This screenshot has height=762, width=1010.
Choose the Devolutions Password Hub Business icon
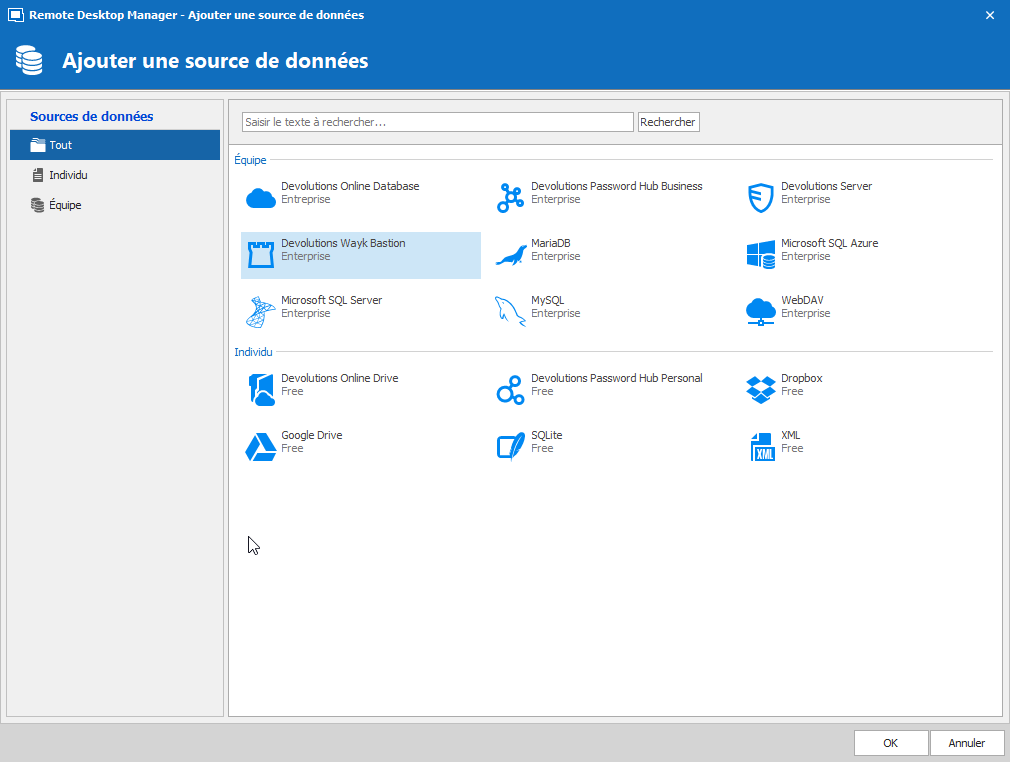click(x=510, y=198)
